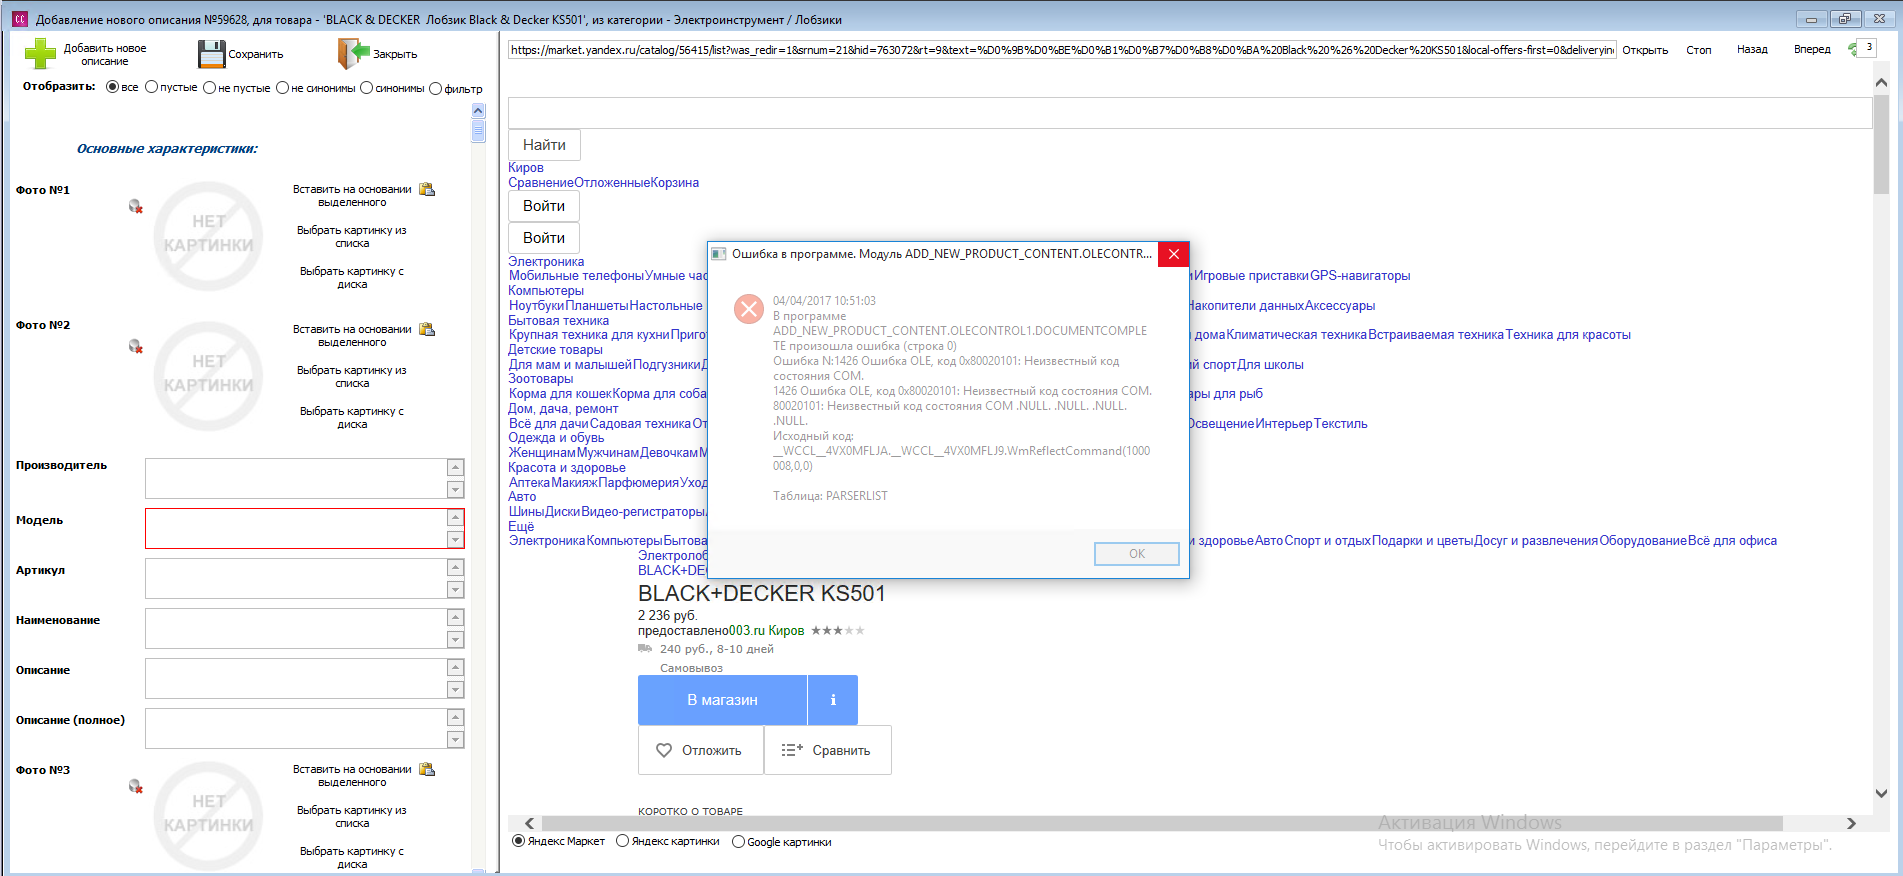
Task: Click 'Вставить на основании выделенного' for Фото №3
Action: coord(352,776)
